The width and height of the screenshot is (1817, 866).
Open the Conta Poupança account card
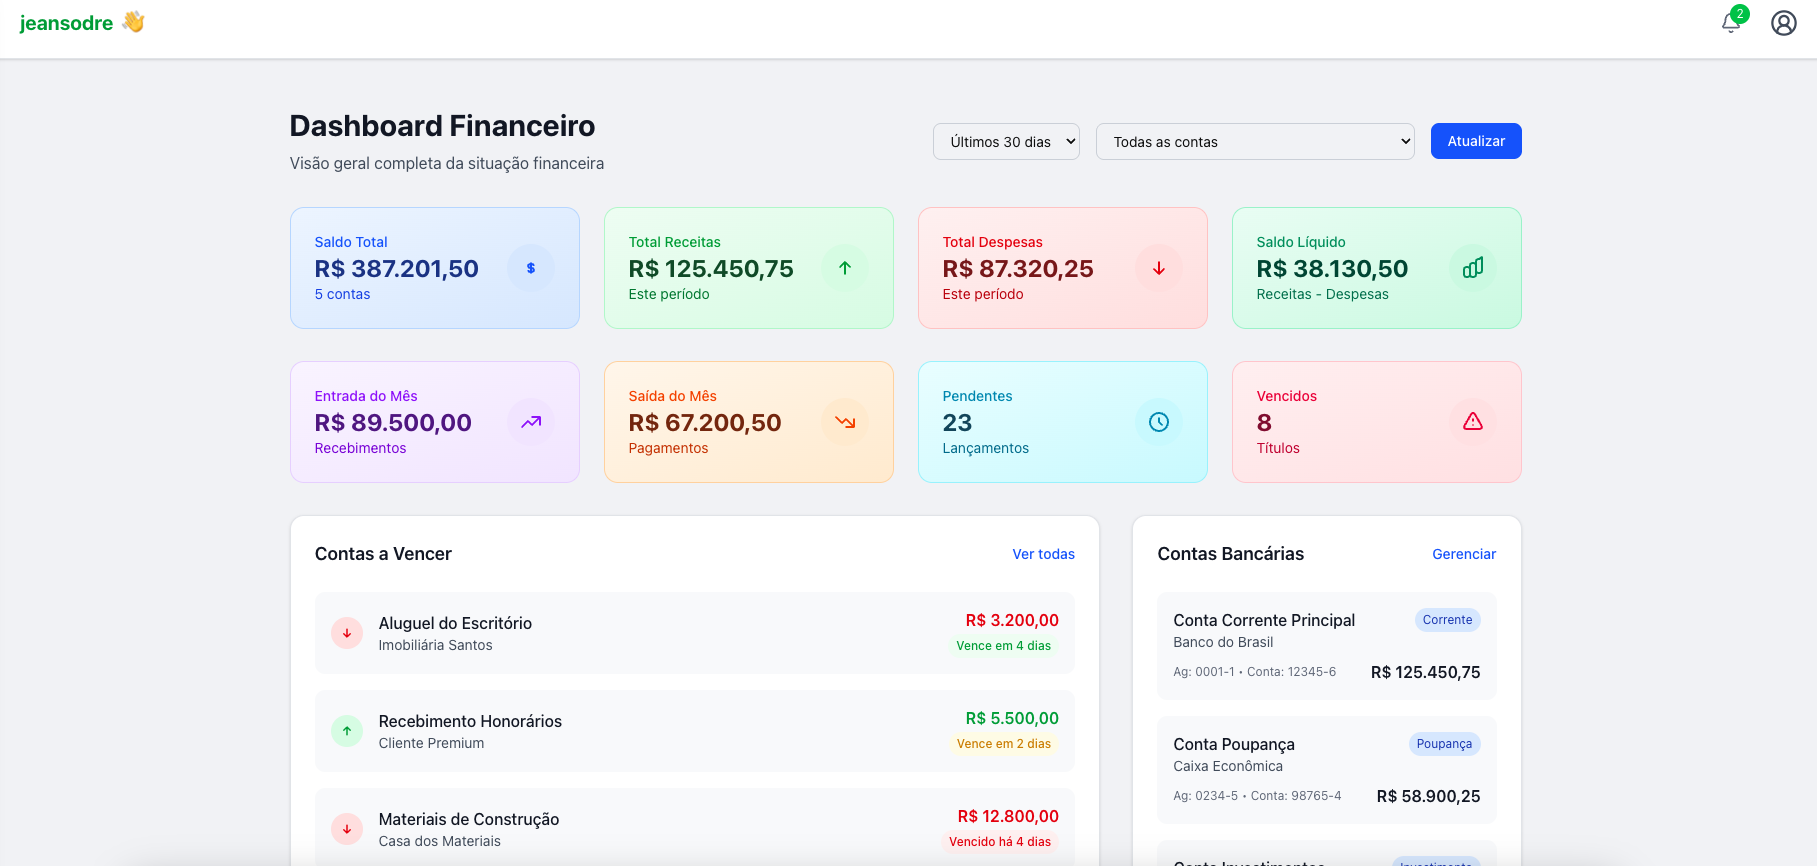(x=1326, y=770)
